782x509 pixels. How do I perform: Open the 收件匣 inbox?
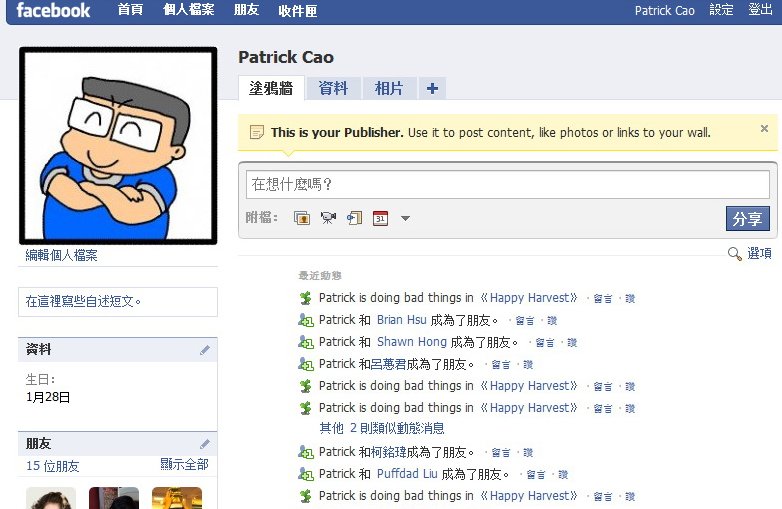point(298,10)
